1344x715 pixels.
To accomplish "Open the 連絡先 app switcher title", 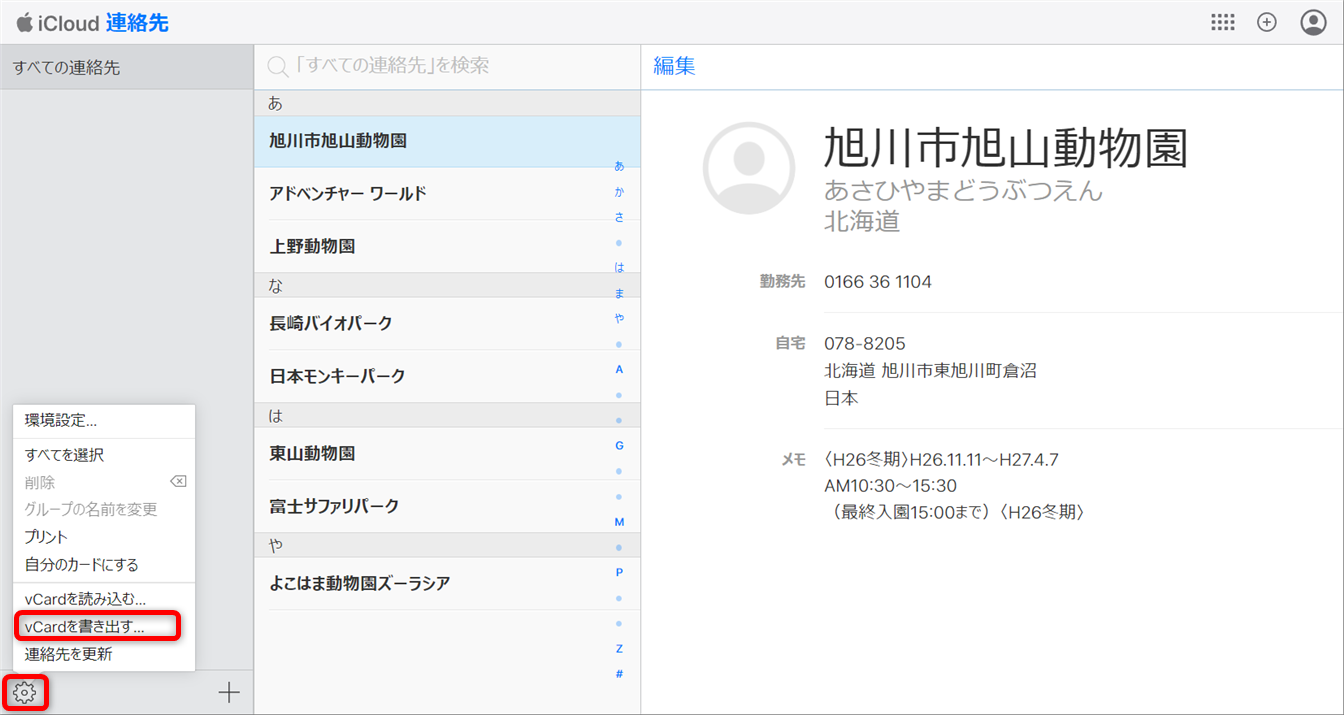I will tap(137, 23).
